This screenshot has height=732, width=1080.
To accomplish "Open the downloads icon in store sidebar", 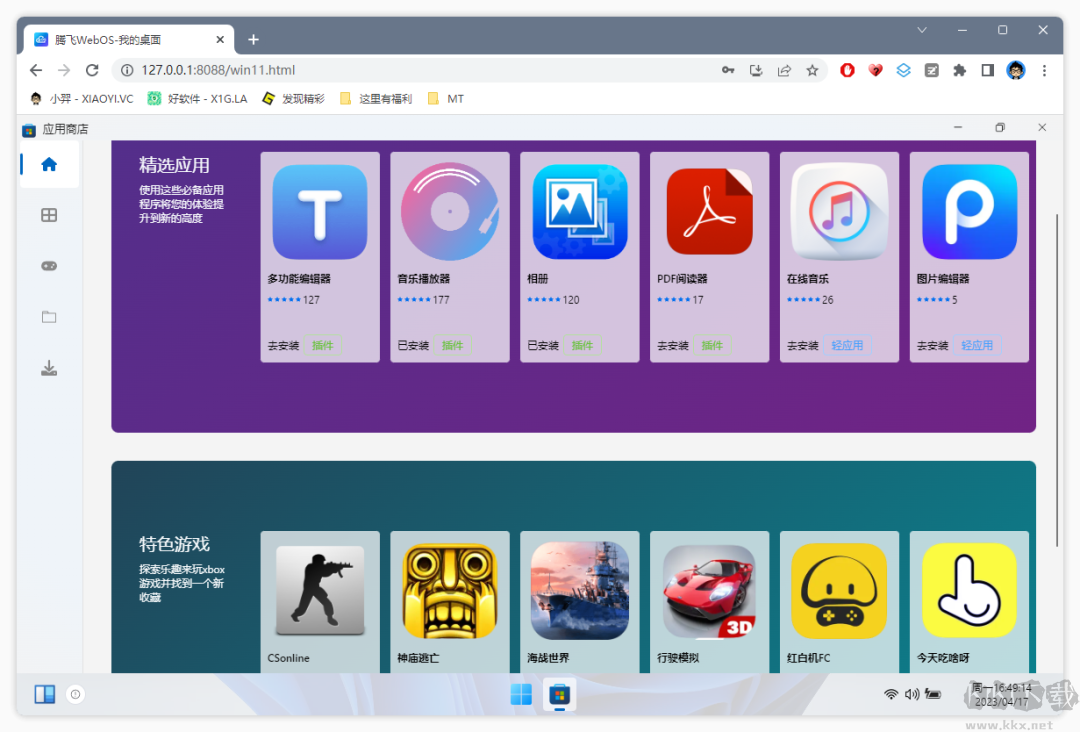I will point(49,368).
